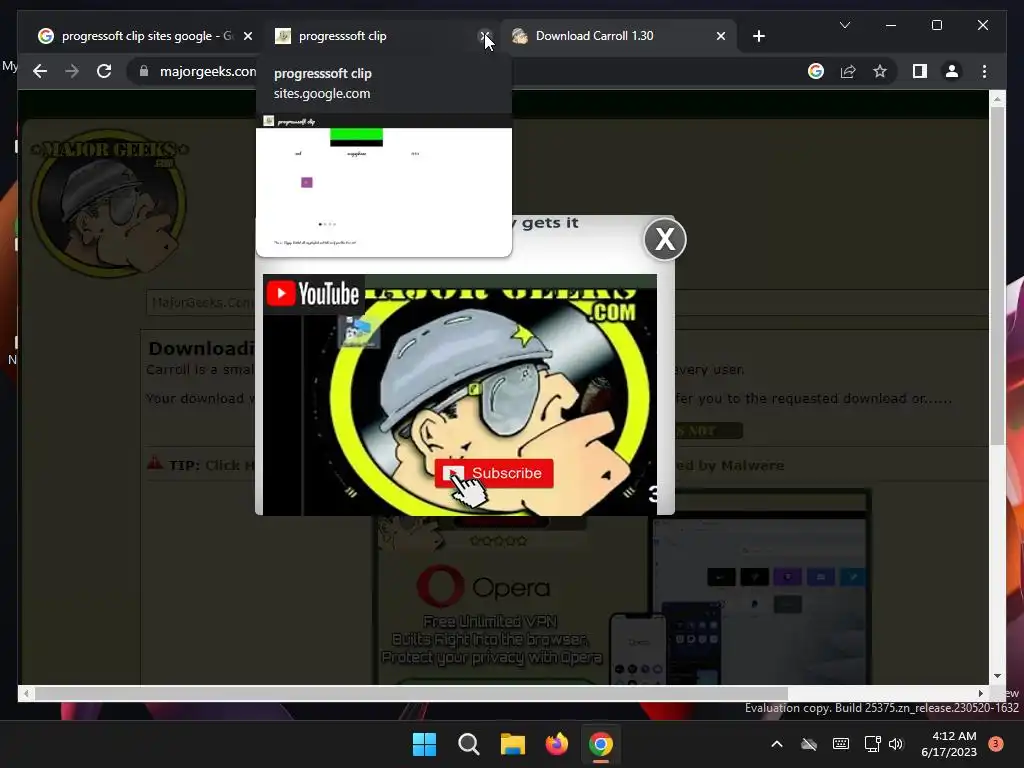
Task: Open the Windows Start menu
Action: coord(424,744)
